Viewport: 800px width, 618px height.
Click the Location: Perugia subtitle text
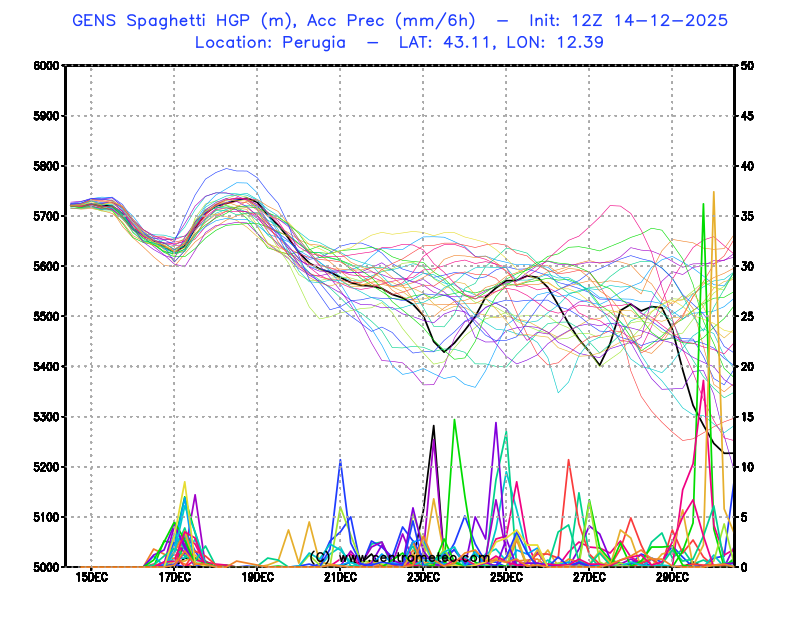click(270, 42)
